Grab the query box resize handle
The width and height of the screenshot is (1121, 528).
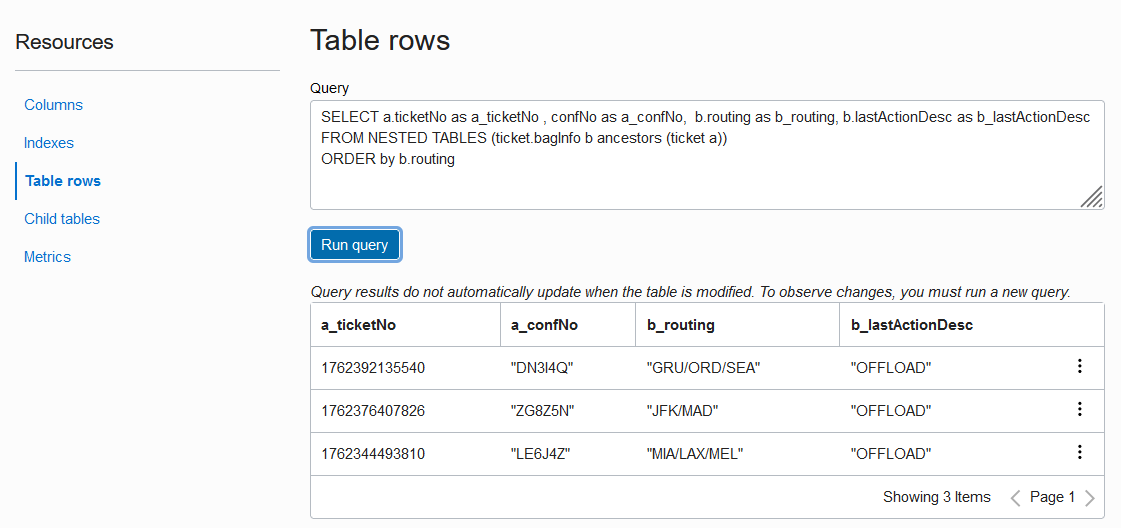pyautogui.click(x=1092, y=197)
